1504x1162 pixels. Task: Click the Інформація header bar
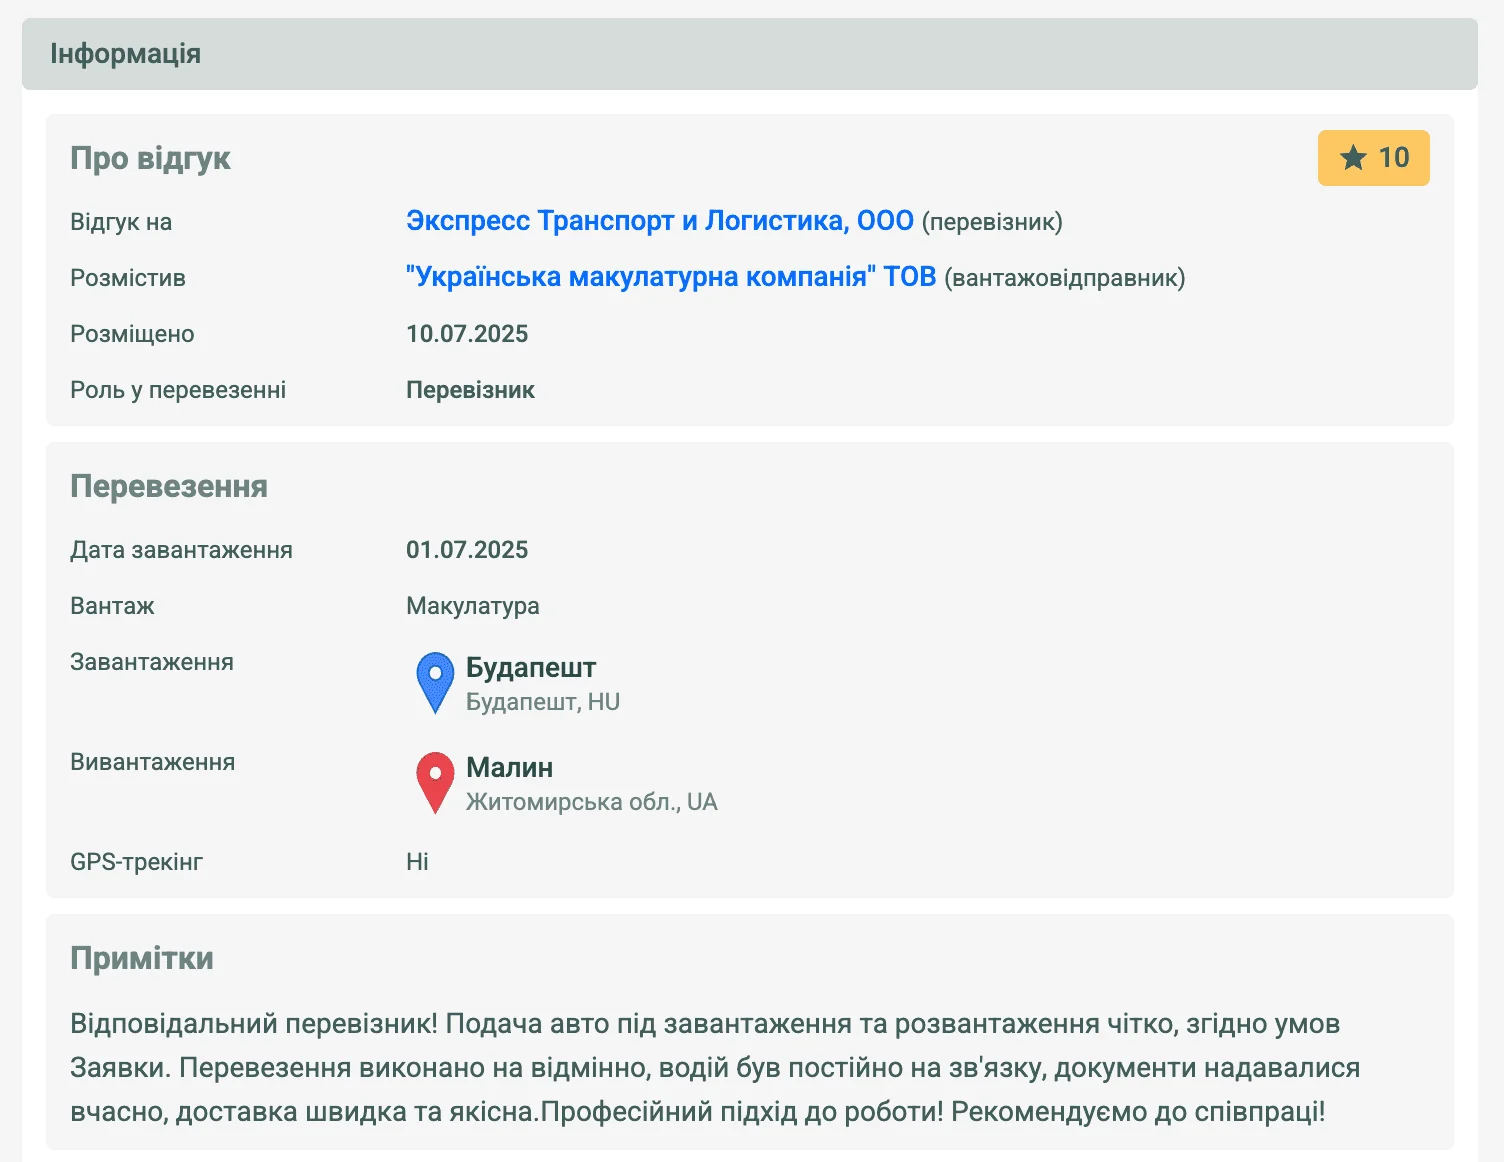(750, 54)
